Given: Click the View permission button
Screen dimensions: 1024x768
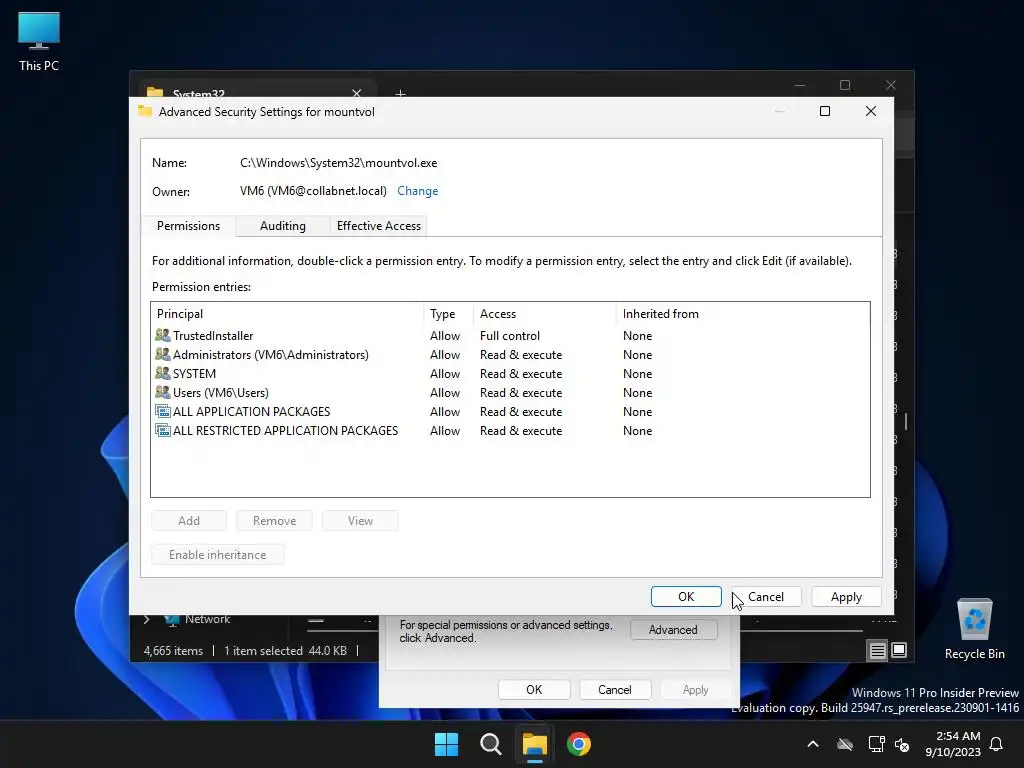Looking at the screenshot, I should tap(360, 520).
